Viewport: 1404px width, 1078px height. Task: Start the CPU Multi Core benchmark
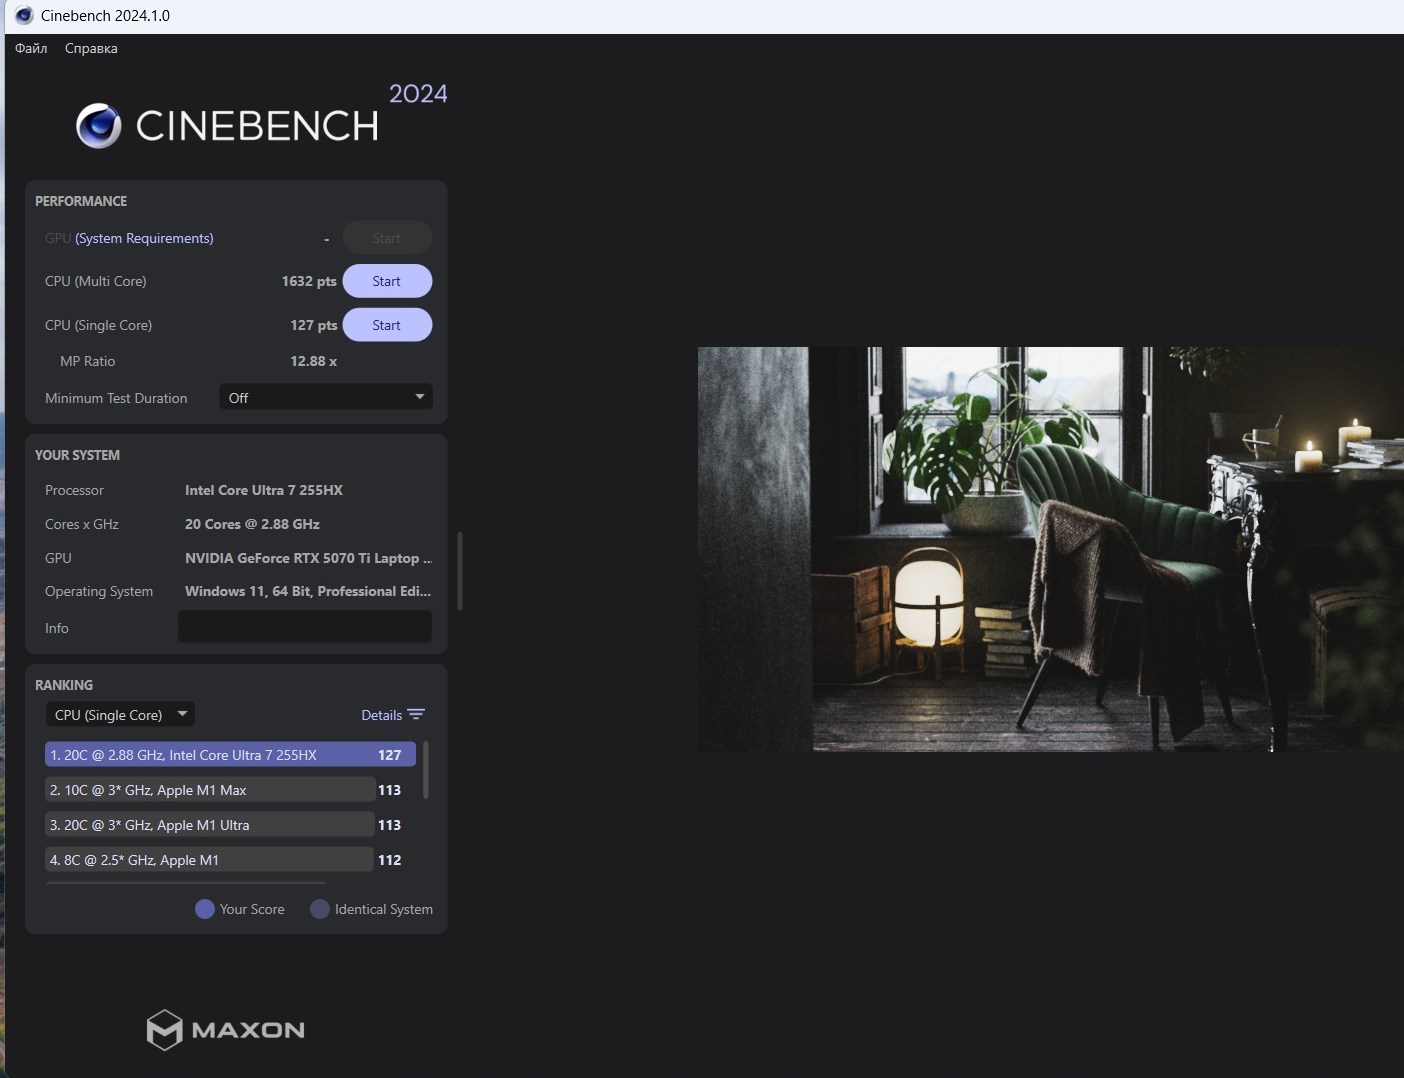coord(387,281)
